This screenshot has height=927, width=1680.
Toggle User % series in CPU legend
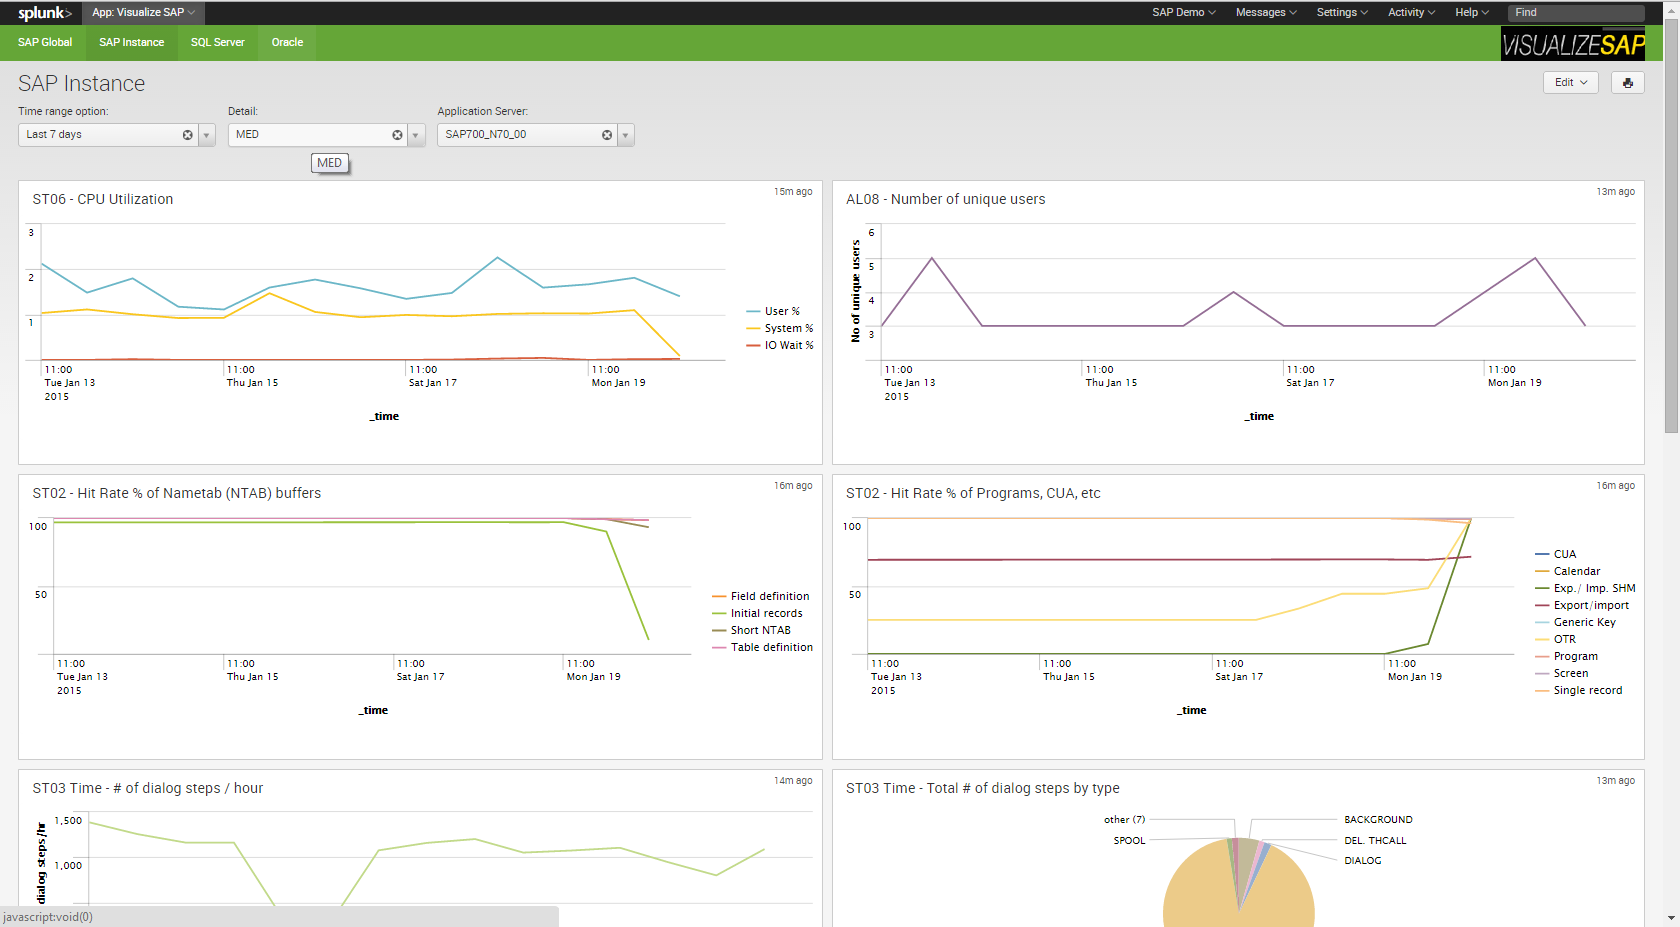coord(773,311)
